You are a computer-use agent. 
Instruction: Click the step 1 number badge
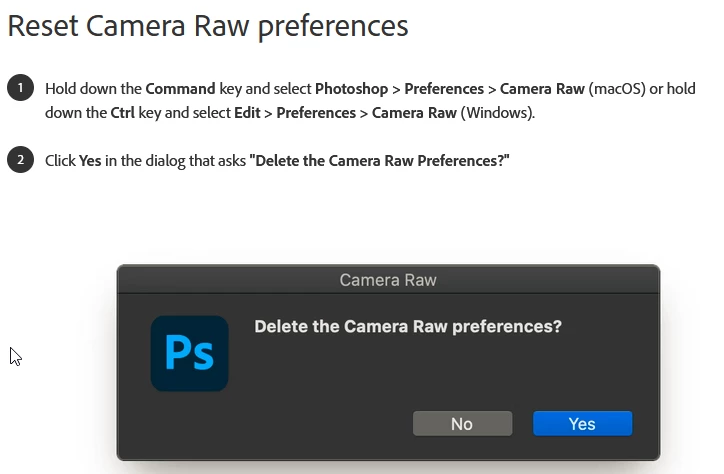pyautogui.click(x=20, y=88)
